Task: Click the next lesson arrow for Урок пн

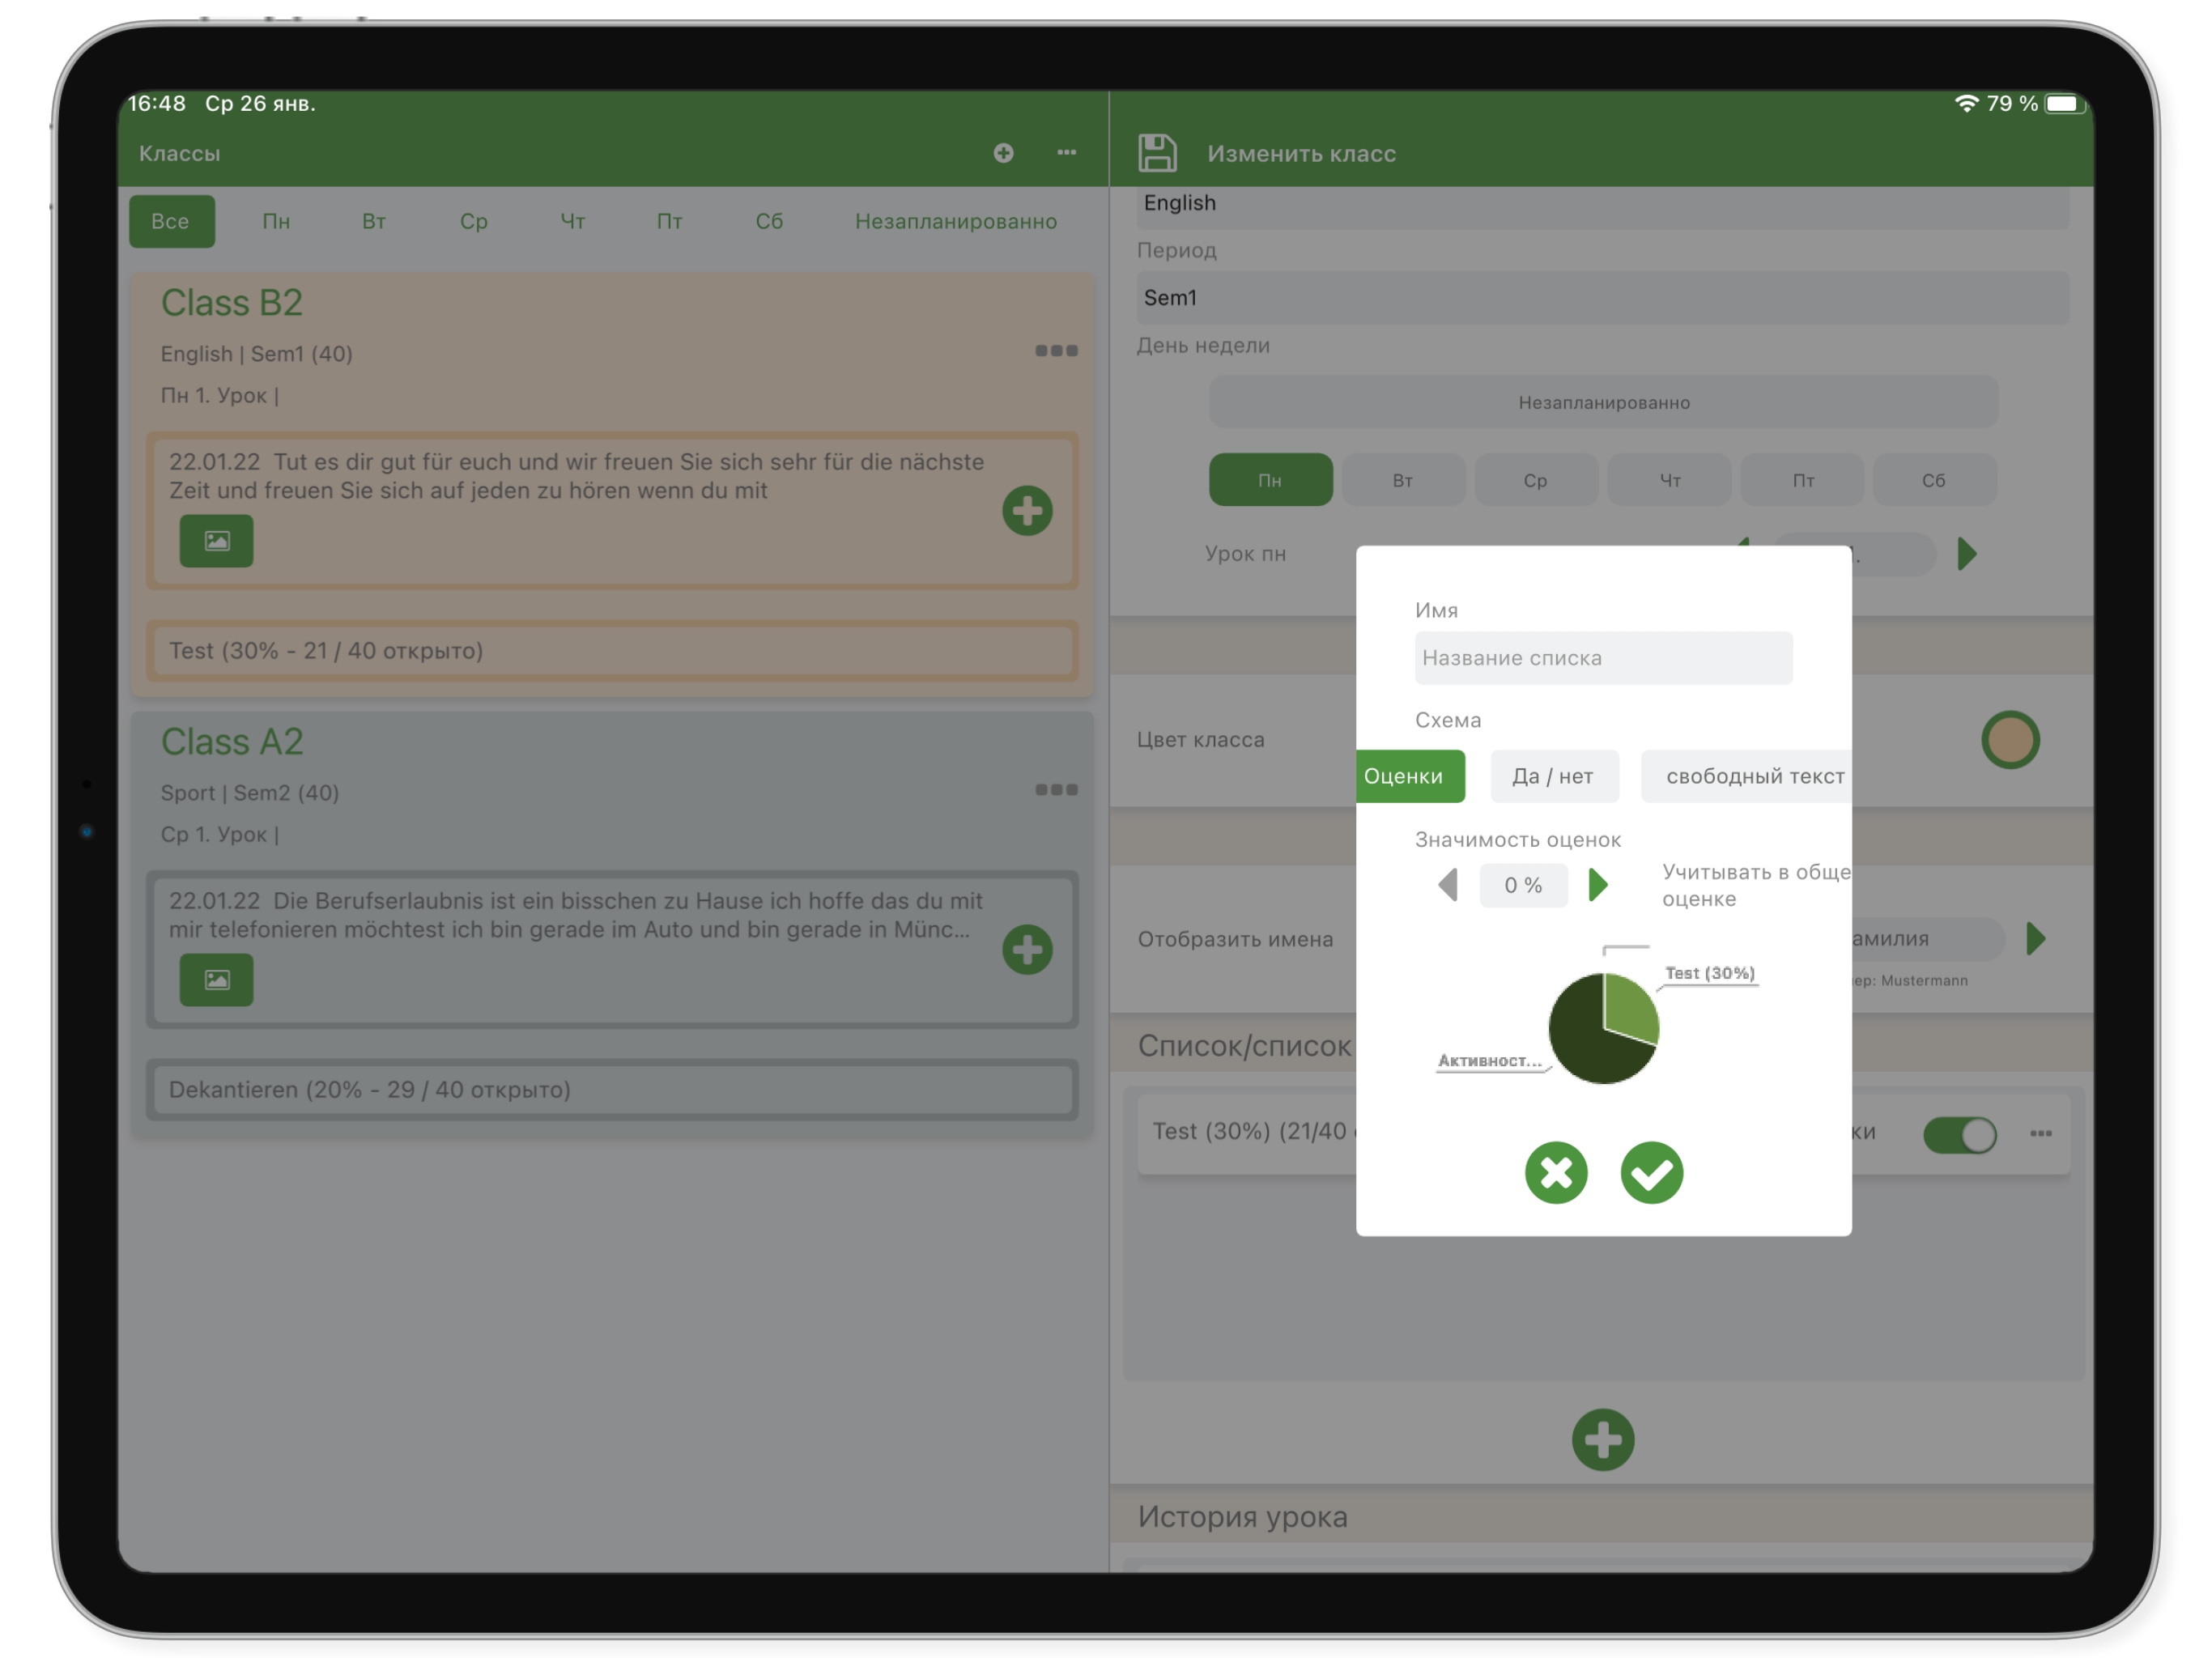Action: pos(1966,554)
